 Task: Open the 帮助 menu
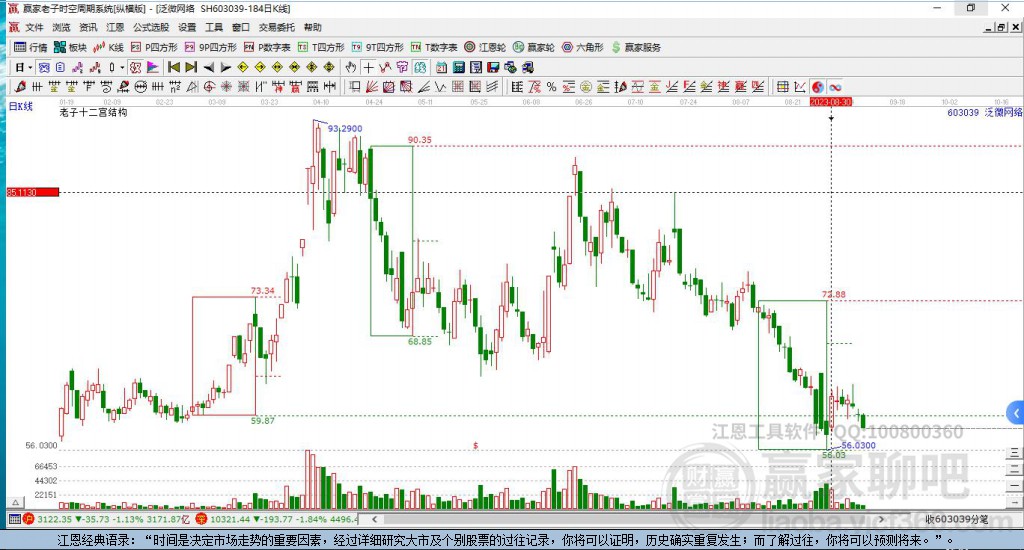[313, 27]
